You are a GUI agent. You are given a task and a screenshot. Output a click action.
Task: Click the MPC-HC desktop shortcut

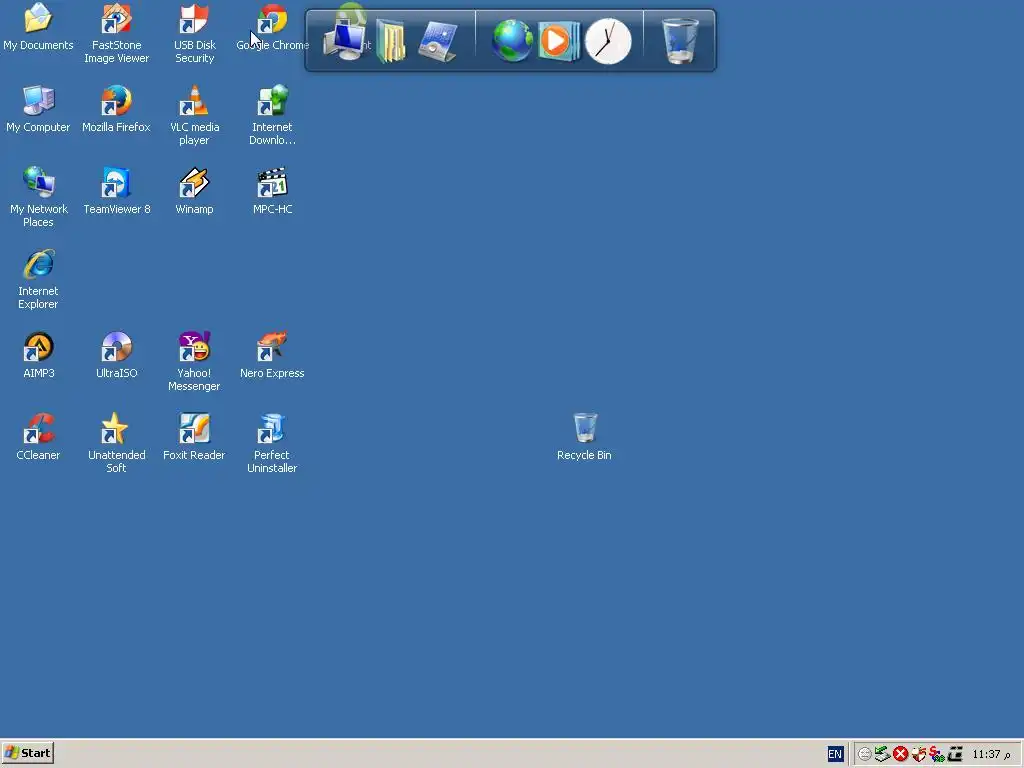pyautogui.click(x=272, y=191)
